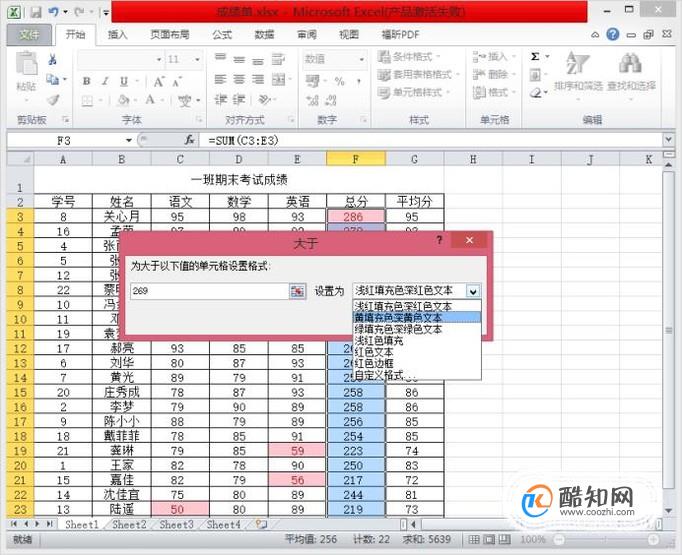This screenshot has height=555, width=682.
Task: Switch to the Page Layout tab
Action: click(170, 35)
